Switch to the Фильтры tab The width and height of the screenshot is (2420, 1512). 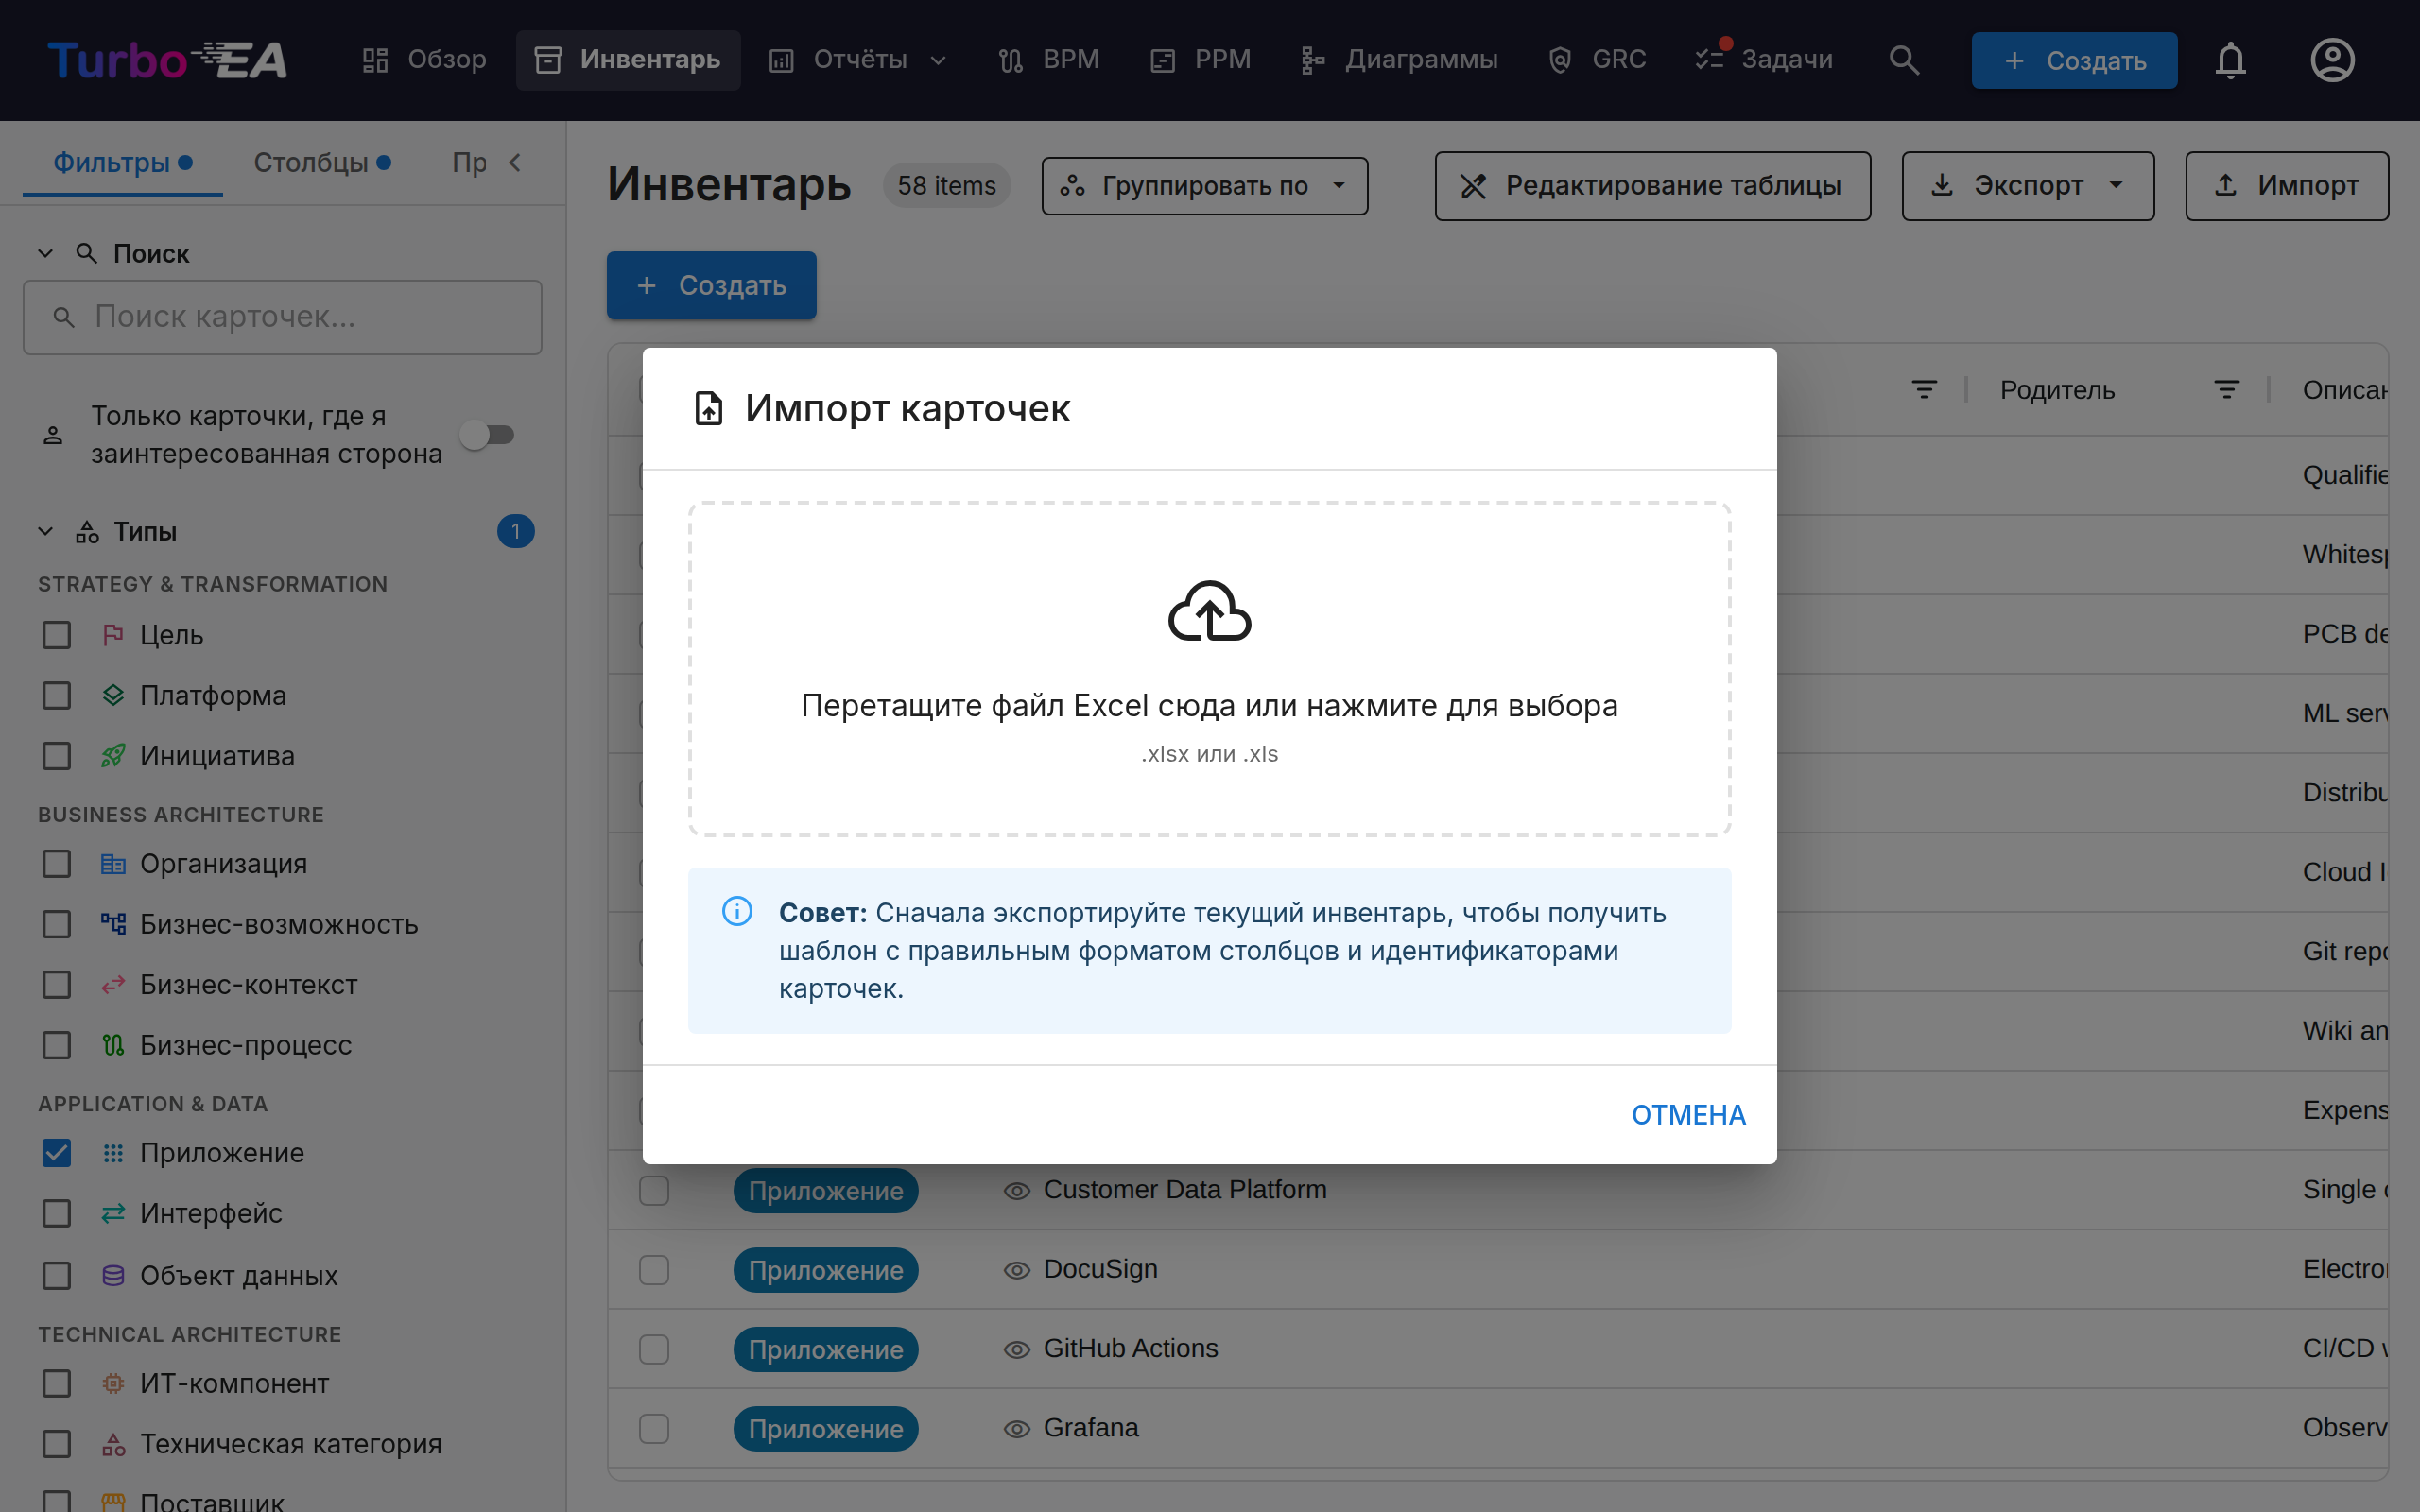pyautogui.click(x=122, y=162)
